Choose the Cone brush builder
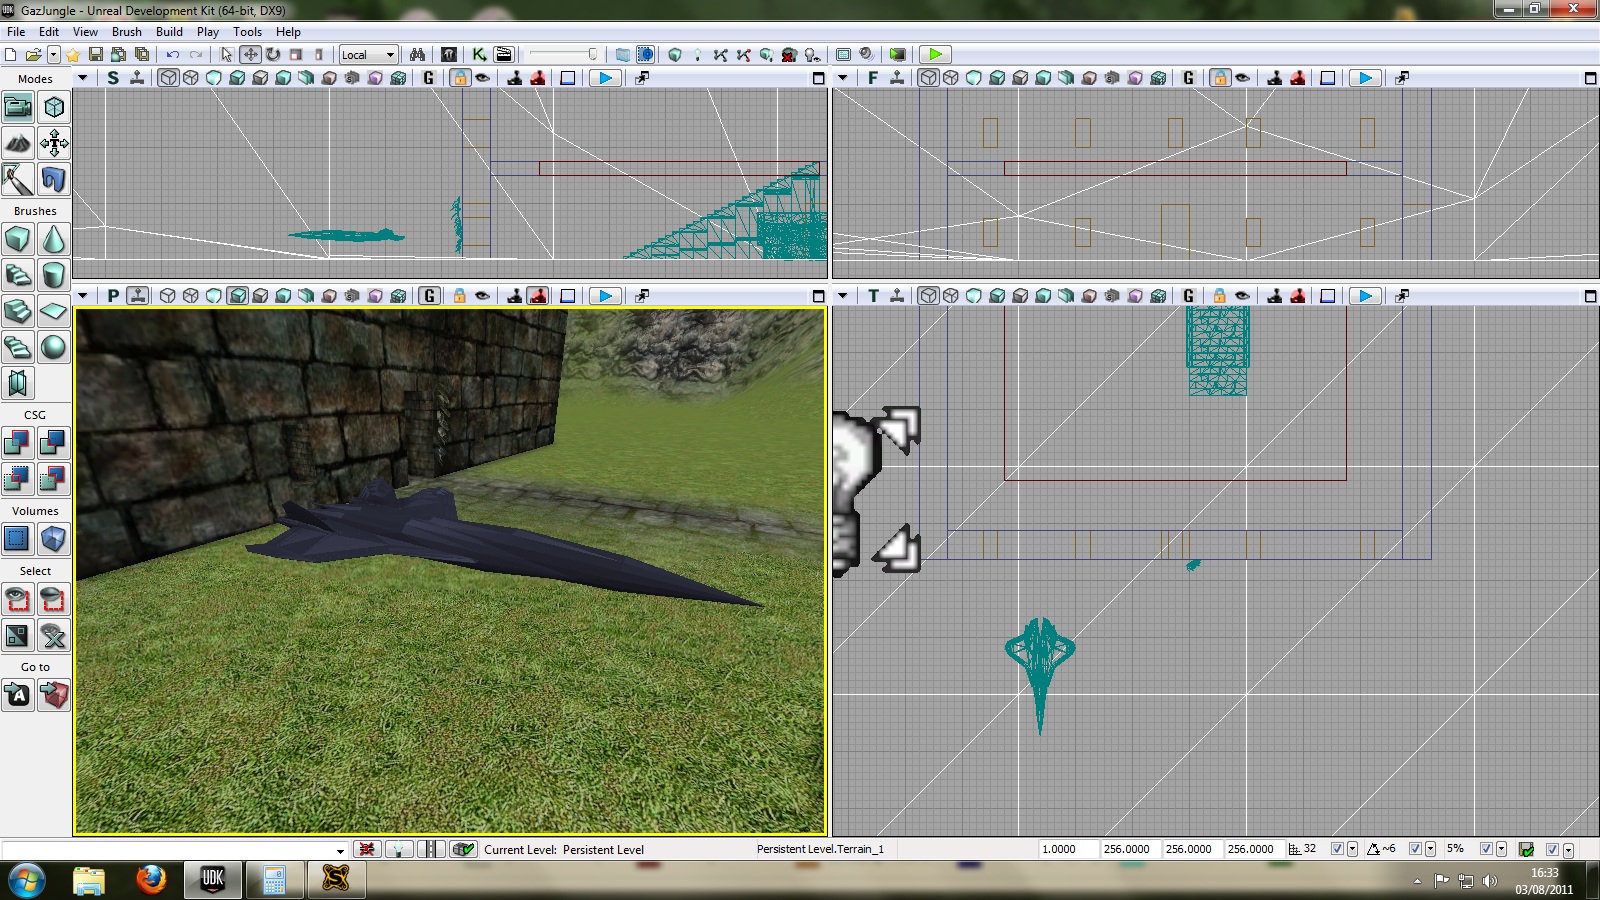 coord(54,240)
